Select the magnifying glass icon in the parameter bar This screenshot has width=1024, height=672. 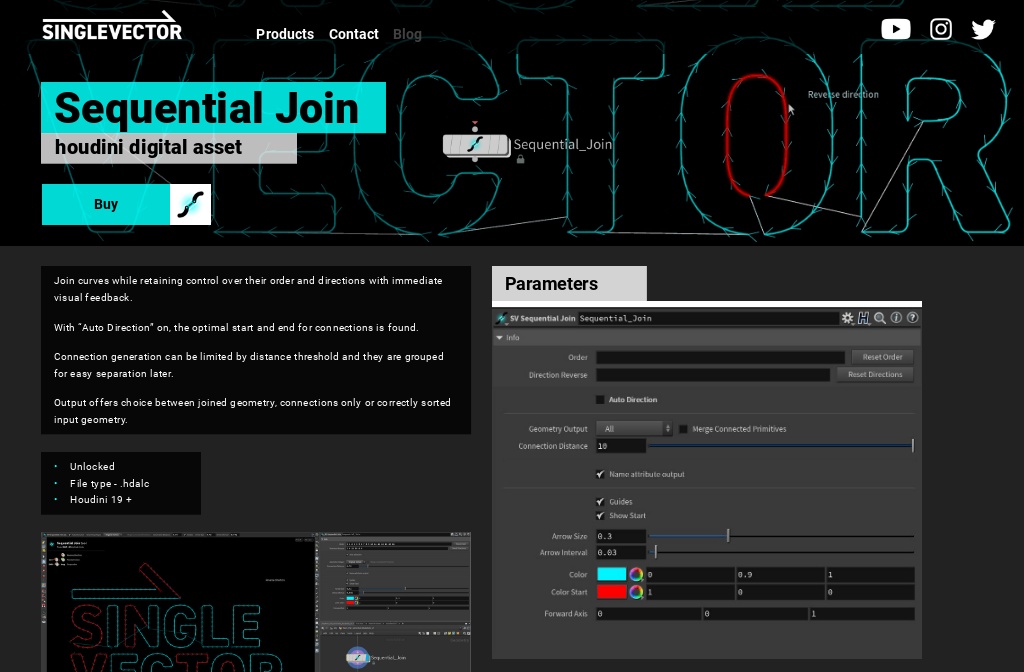pos(880,318)
